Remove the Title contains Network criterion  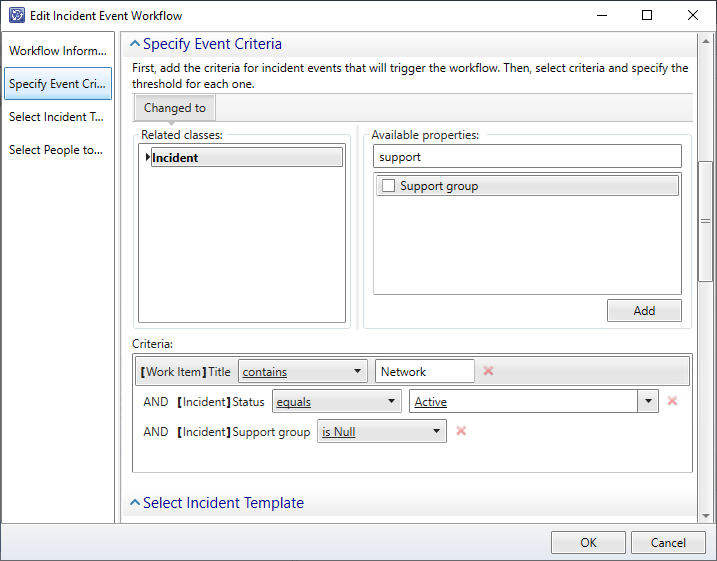(x=489, y=371)
